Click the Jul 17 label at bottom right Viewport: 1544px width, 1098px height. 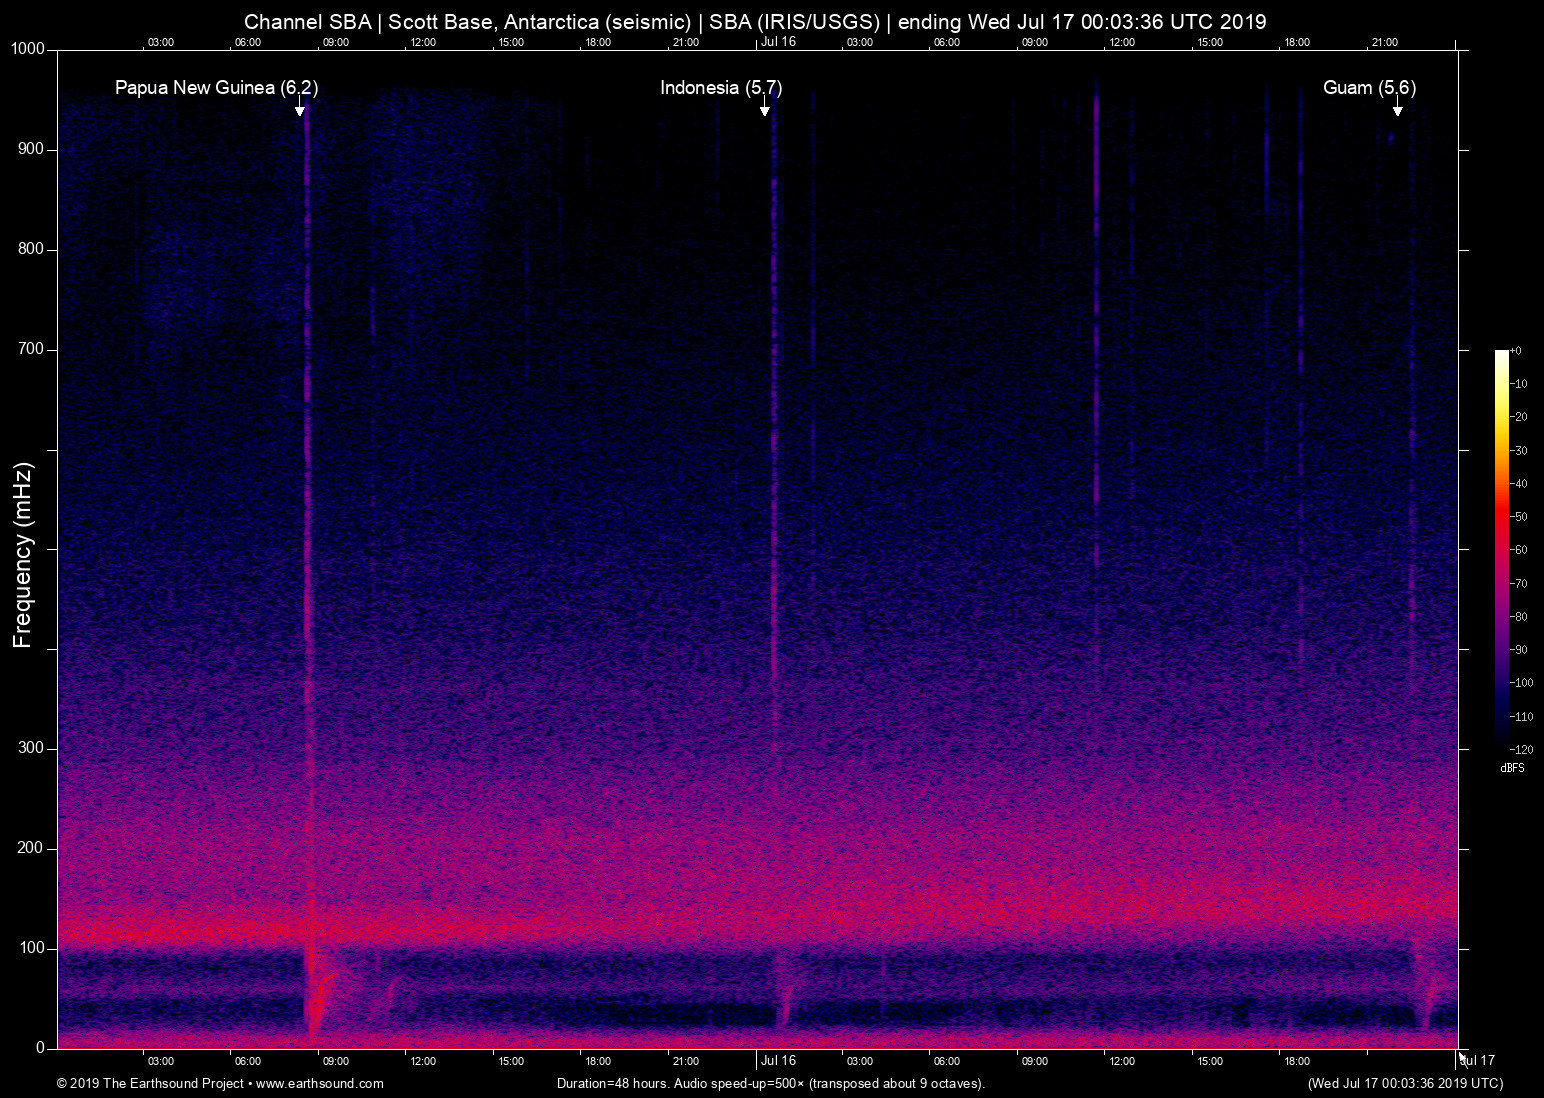1478,1059
